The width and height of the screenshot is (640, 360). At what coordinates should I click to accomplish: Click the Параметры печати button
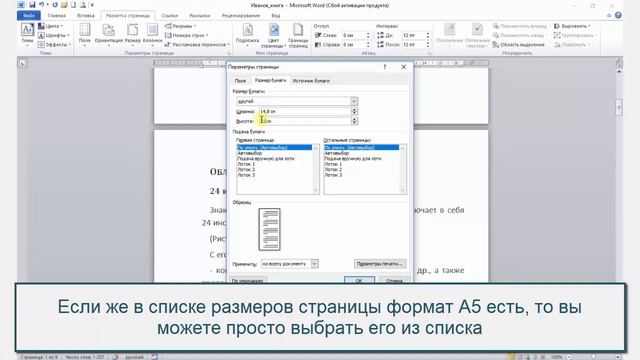(x=380, y=264)
